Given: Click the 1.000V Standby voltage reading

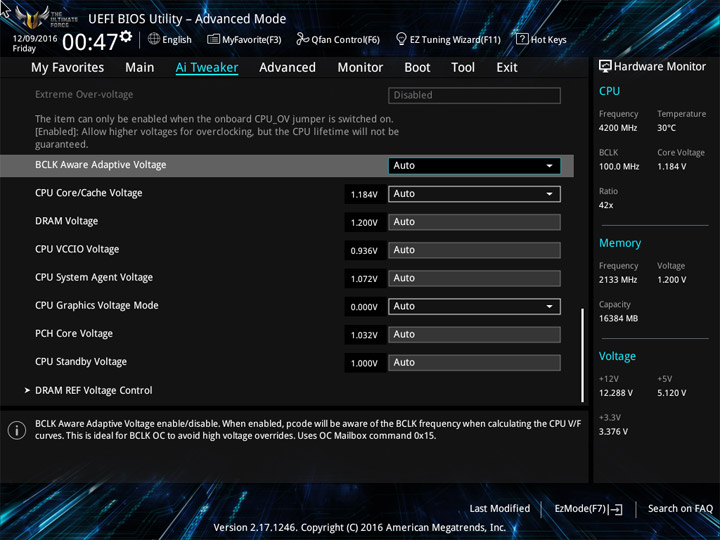Looking at the screenshot, I should coord(365,363).
